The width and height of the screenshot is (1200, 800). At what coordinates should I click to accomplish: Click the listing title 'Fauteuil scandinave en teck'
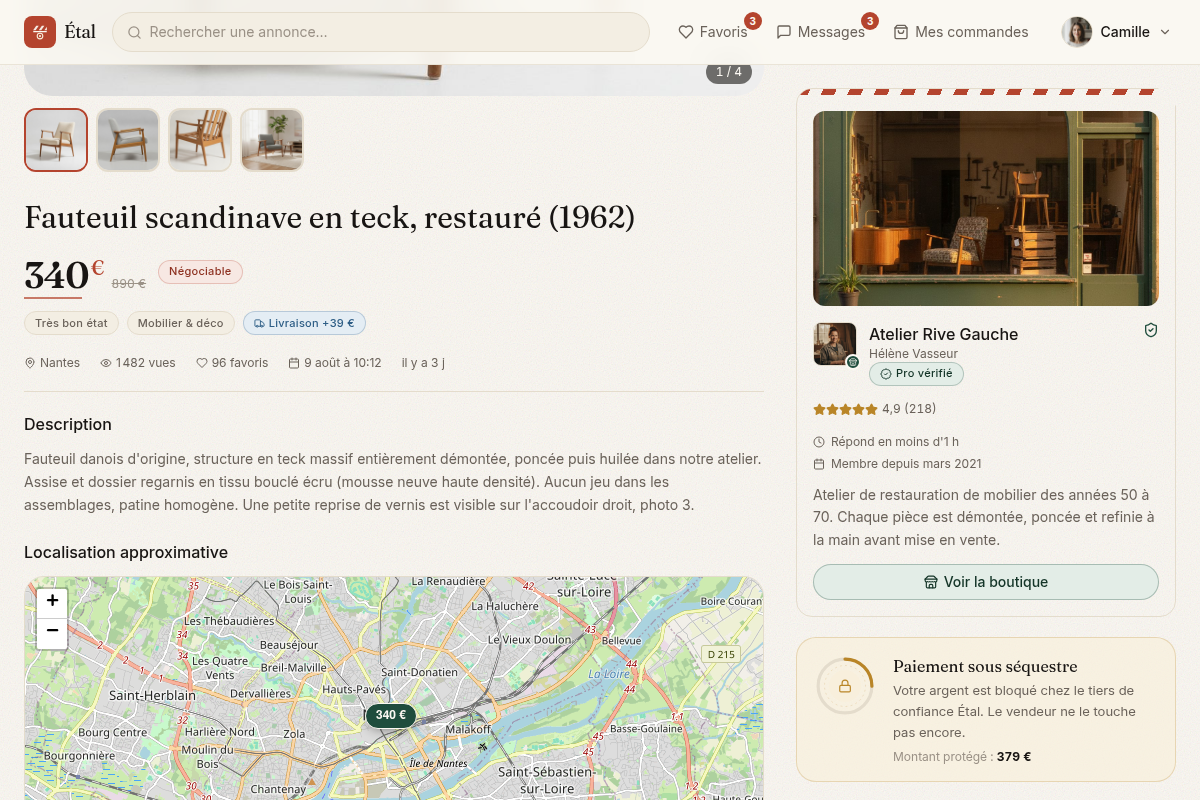[329, 217]
